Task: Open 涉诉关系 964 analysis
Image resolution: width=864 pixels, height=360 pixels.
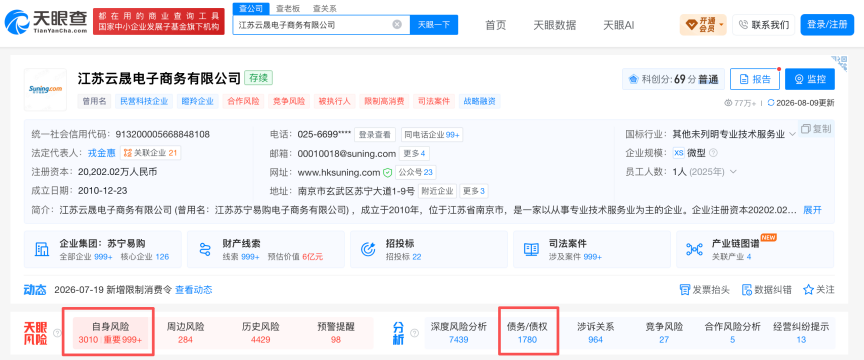Action: [595, 333]
